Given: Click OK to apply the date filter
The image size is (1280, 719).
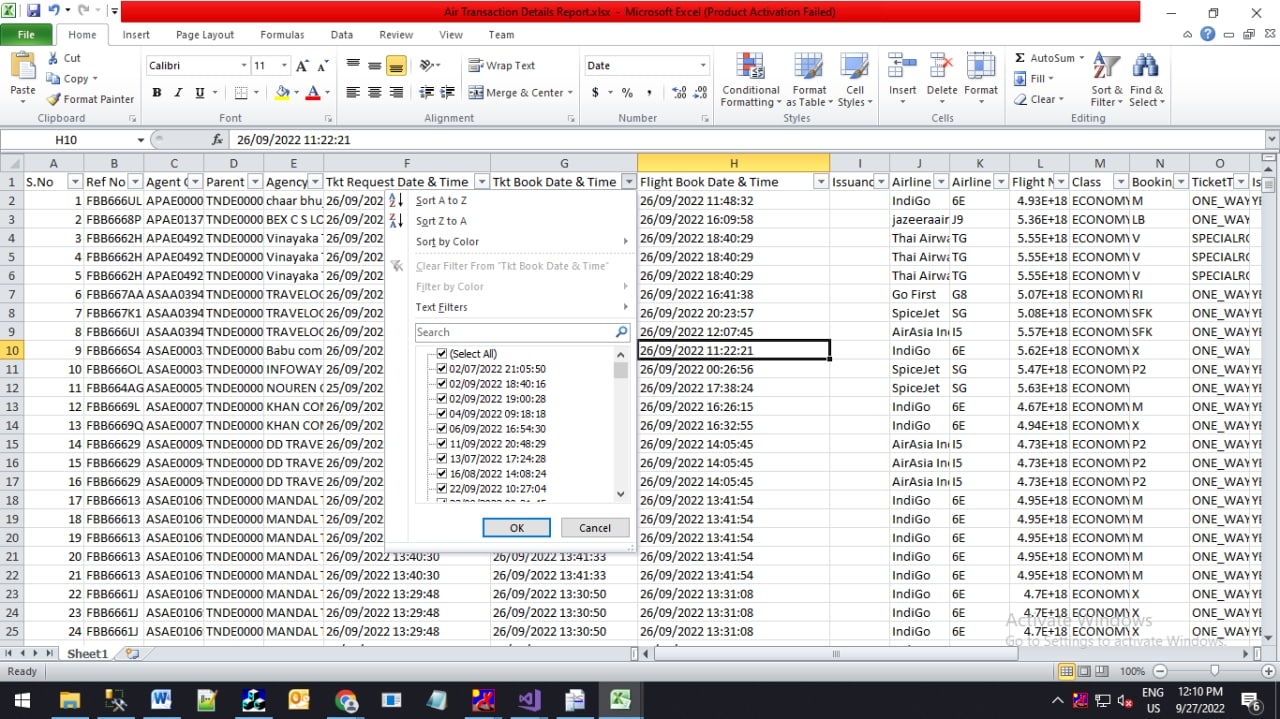Looking at the screenshot, I should click(516, 527).
